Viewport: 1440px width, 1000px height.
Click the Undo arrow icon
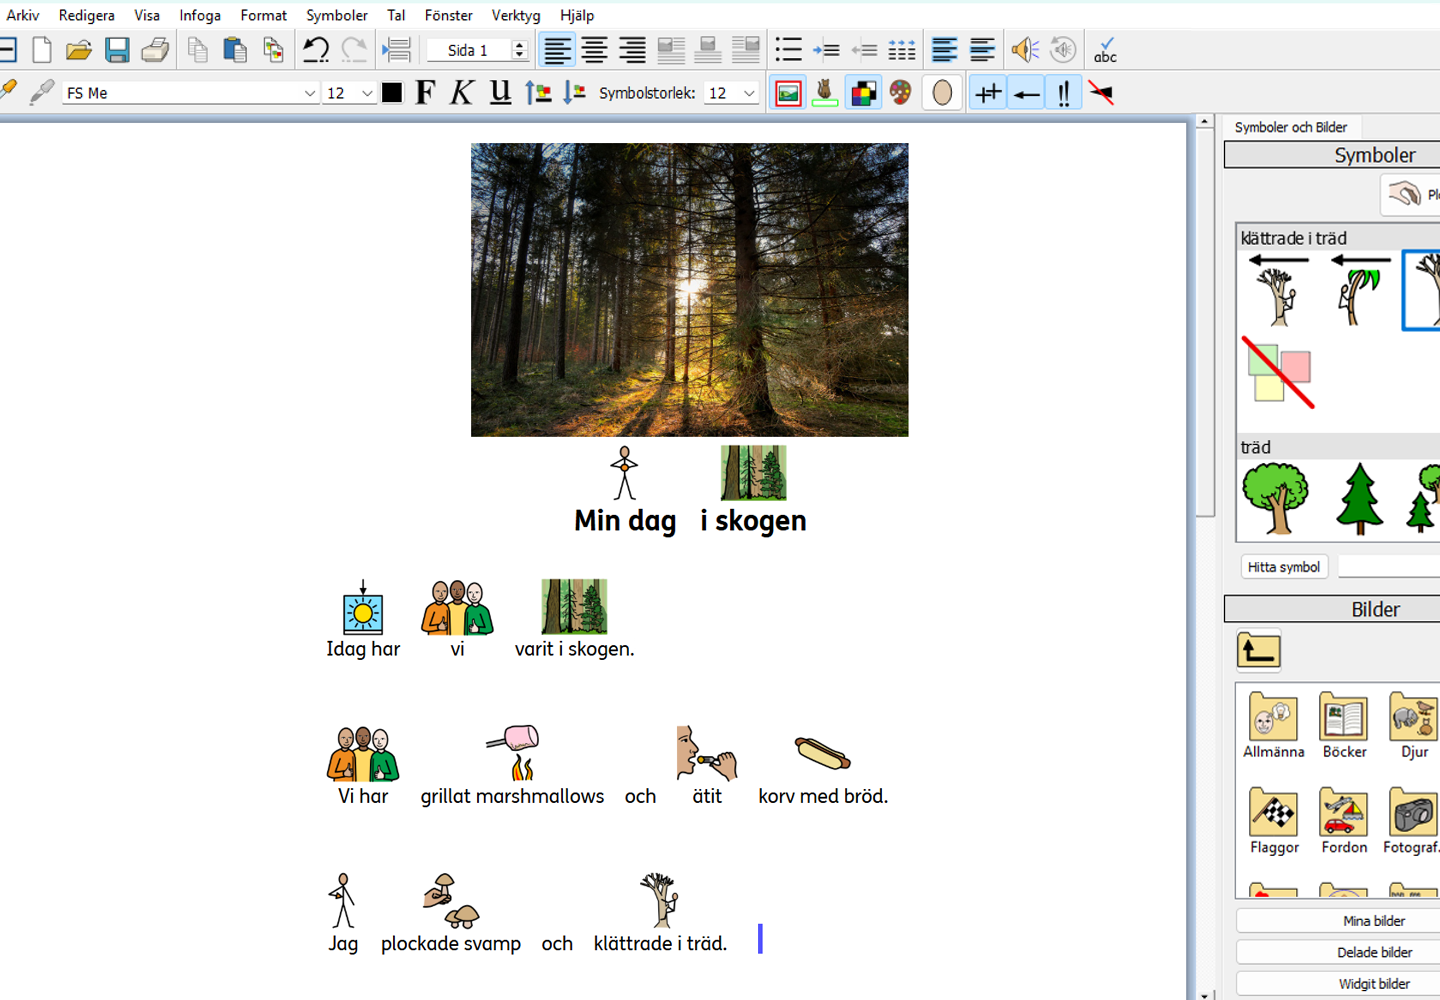[316, 50]
